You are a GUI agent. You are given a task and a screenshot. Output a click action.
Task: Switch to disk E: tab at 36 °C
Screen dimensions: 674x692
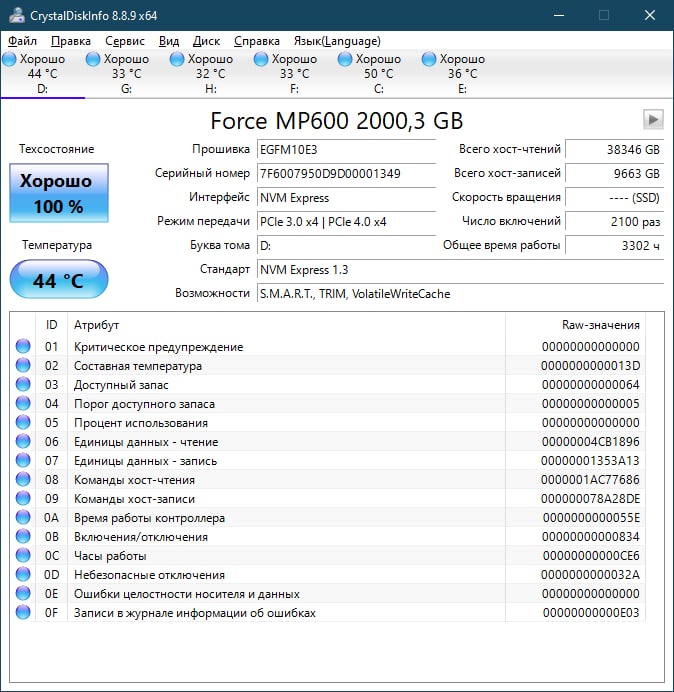pyautogui.click(x=462, y=74)
